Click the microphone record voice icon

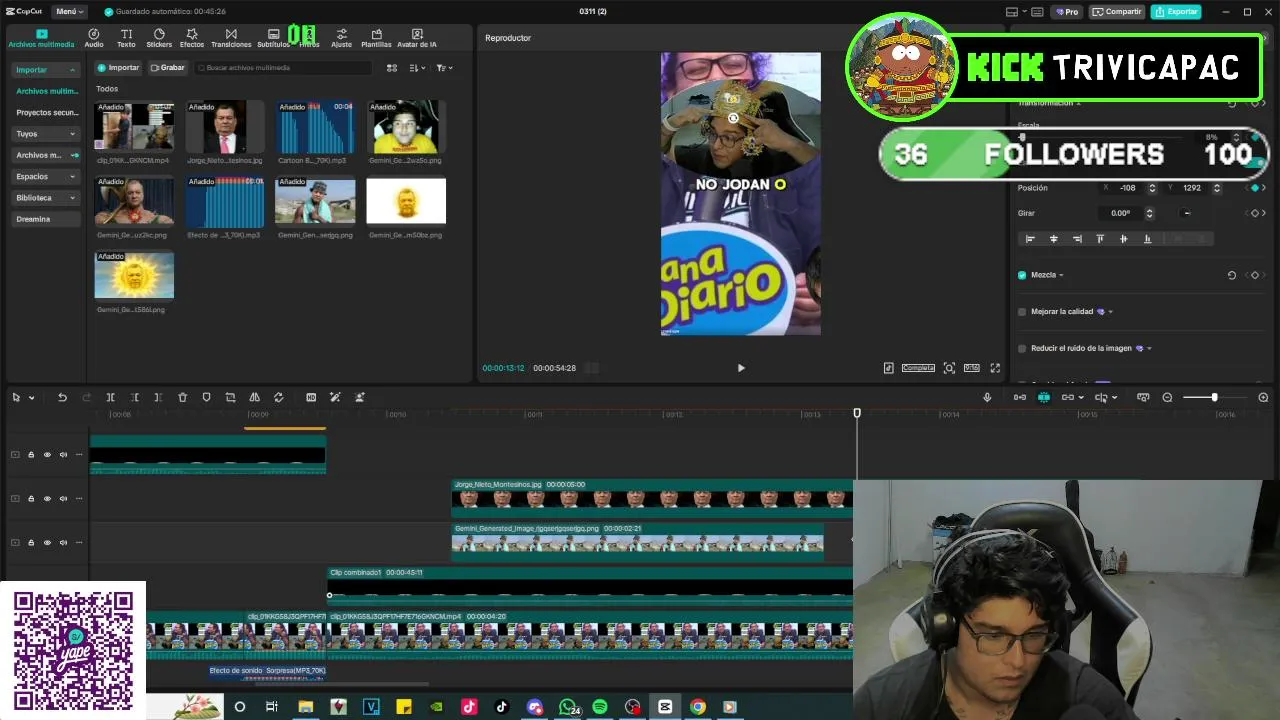(x=987, y=397)
